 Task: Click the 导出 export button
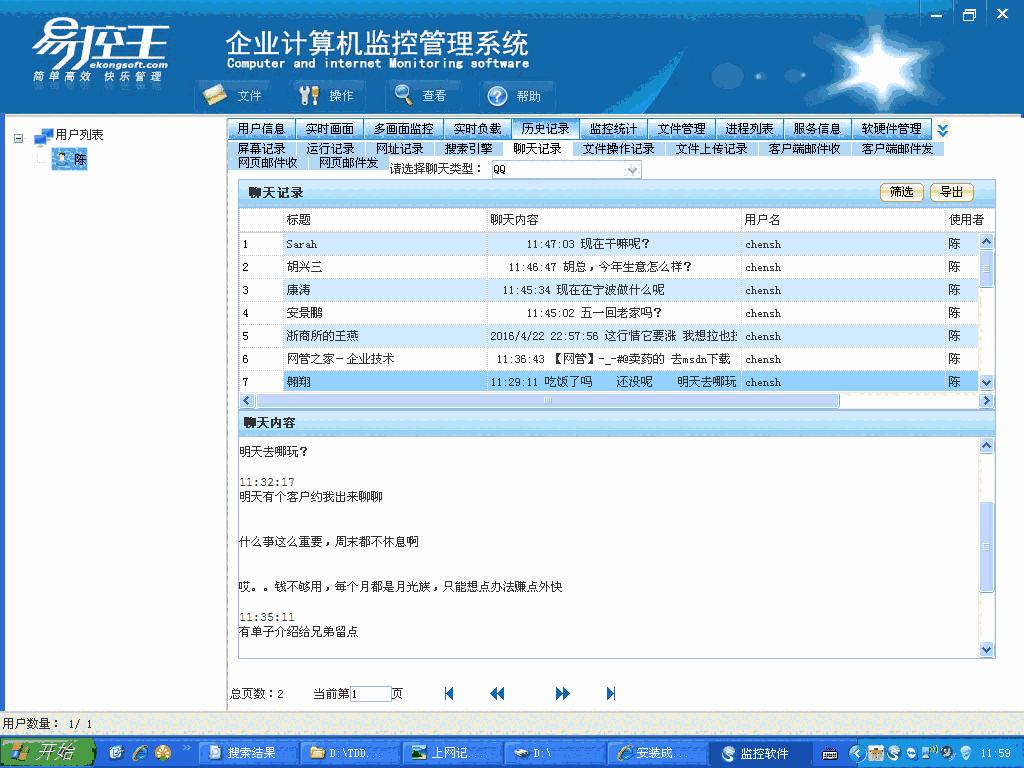(951, 192)
